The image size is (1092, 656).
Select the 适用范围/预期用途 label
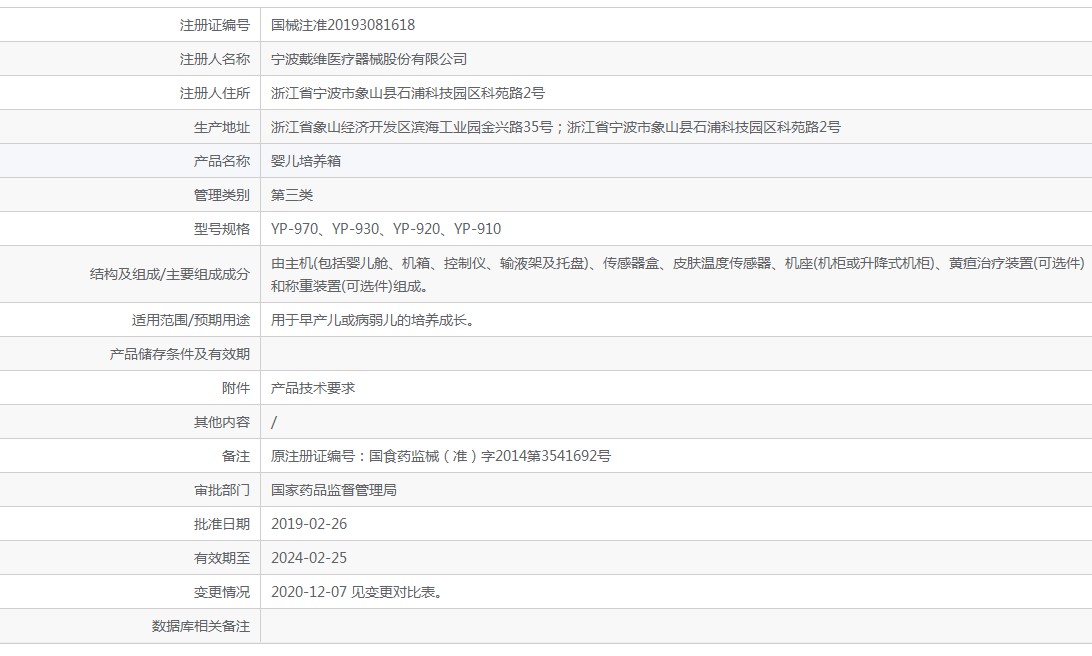[x=190, y=320]
